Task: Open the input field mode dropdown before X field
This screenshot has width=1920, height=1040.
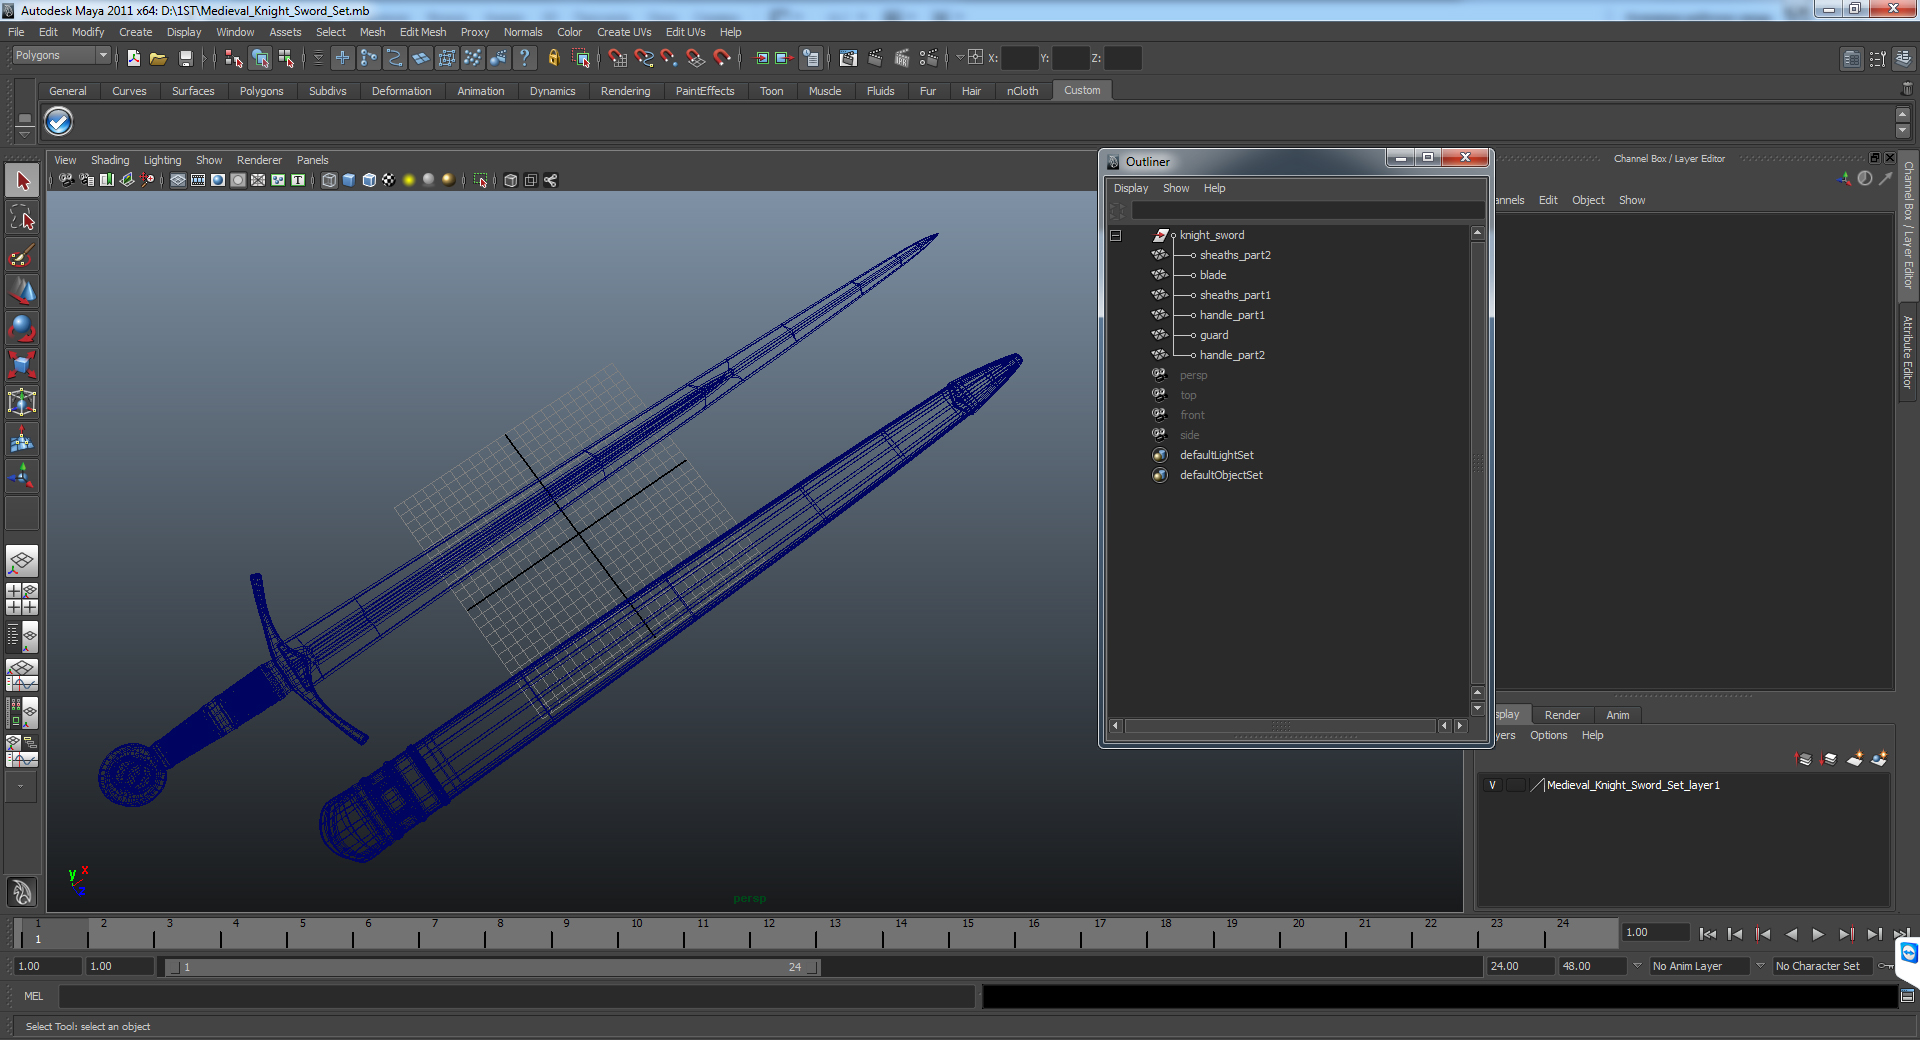Action: tap(960, 58)
